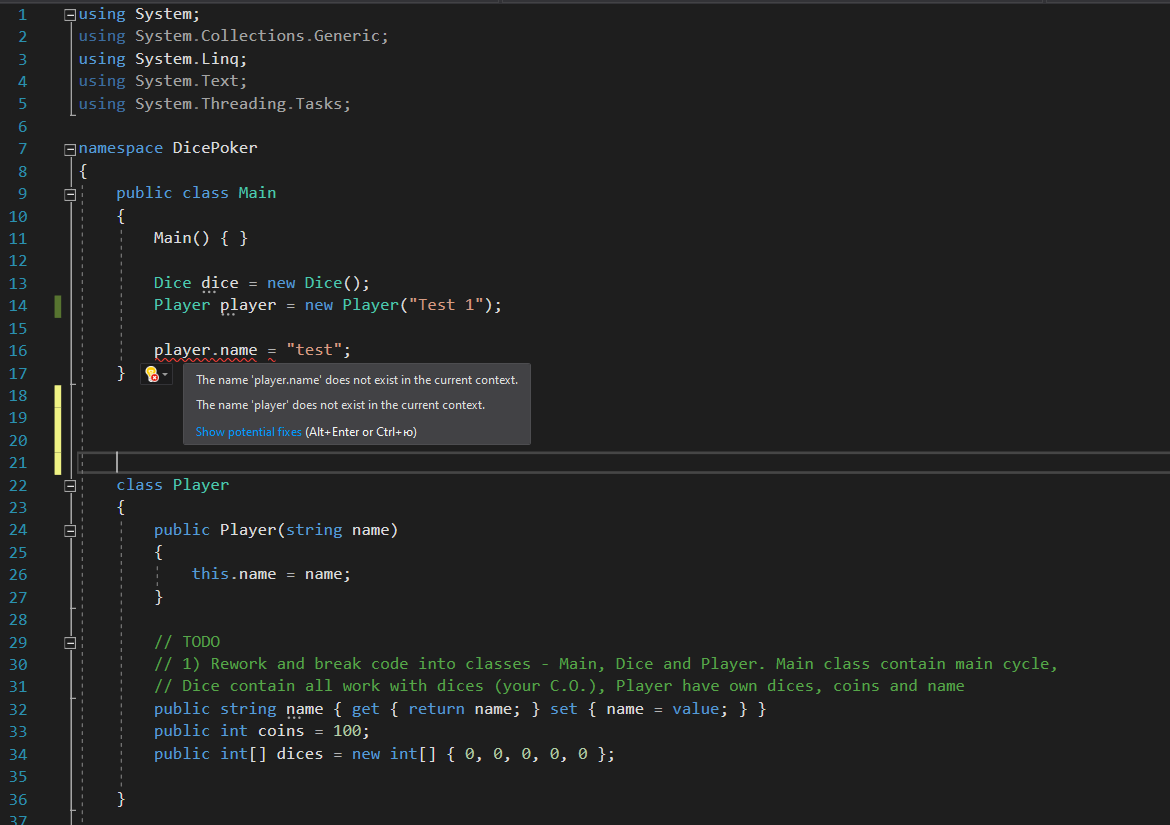The image size is (1170, 825).
Task: Click line number 32 in the gutter
Action: [18, 709]
